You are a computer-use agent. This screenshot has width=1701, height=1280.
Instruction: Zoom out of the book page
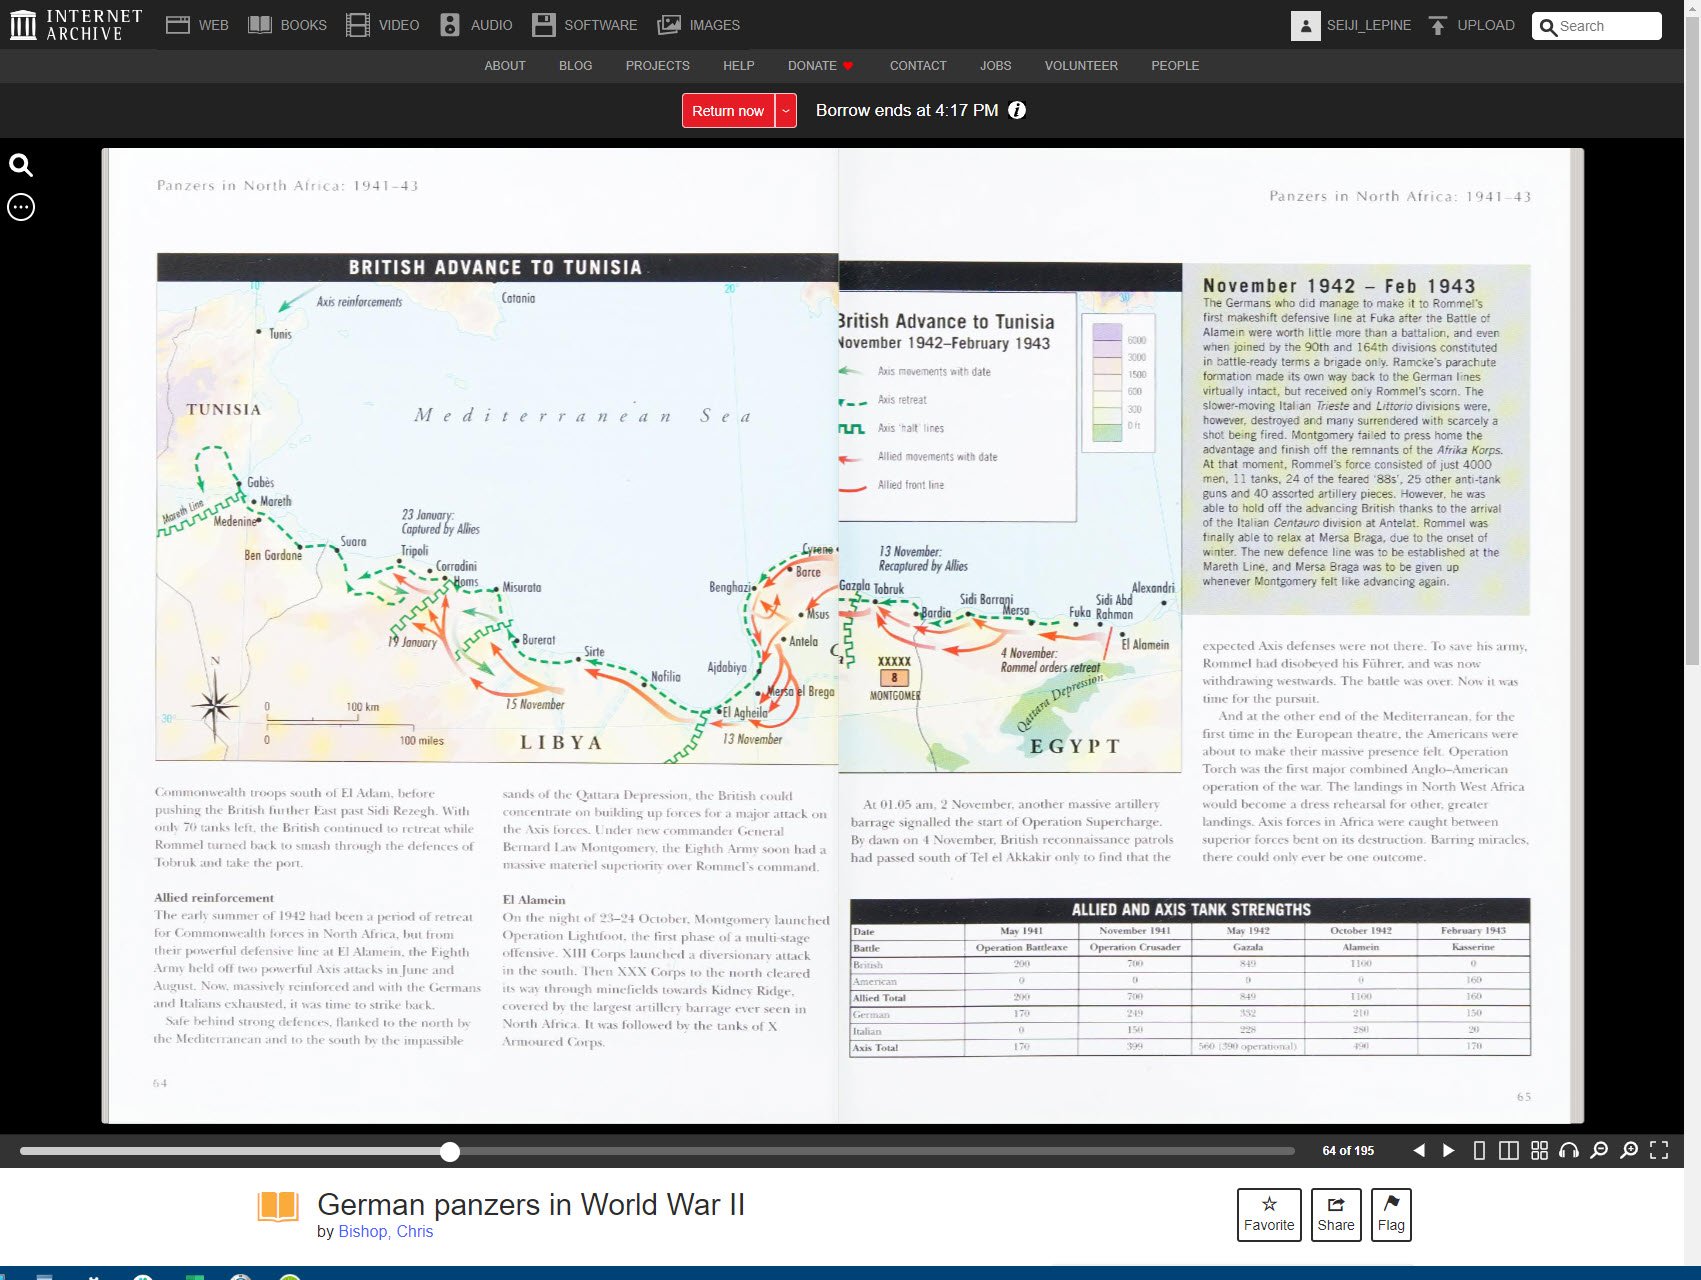[1599, 1151]
